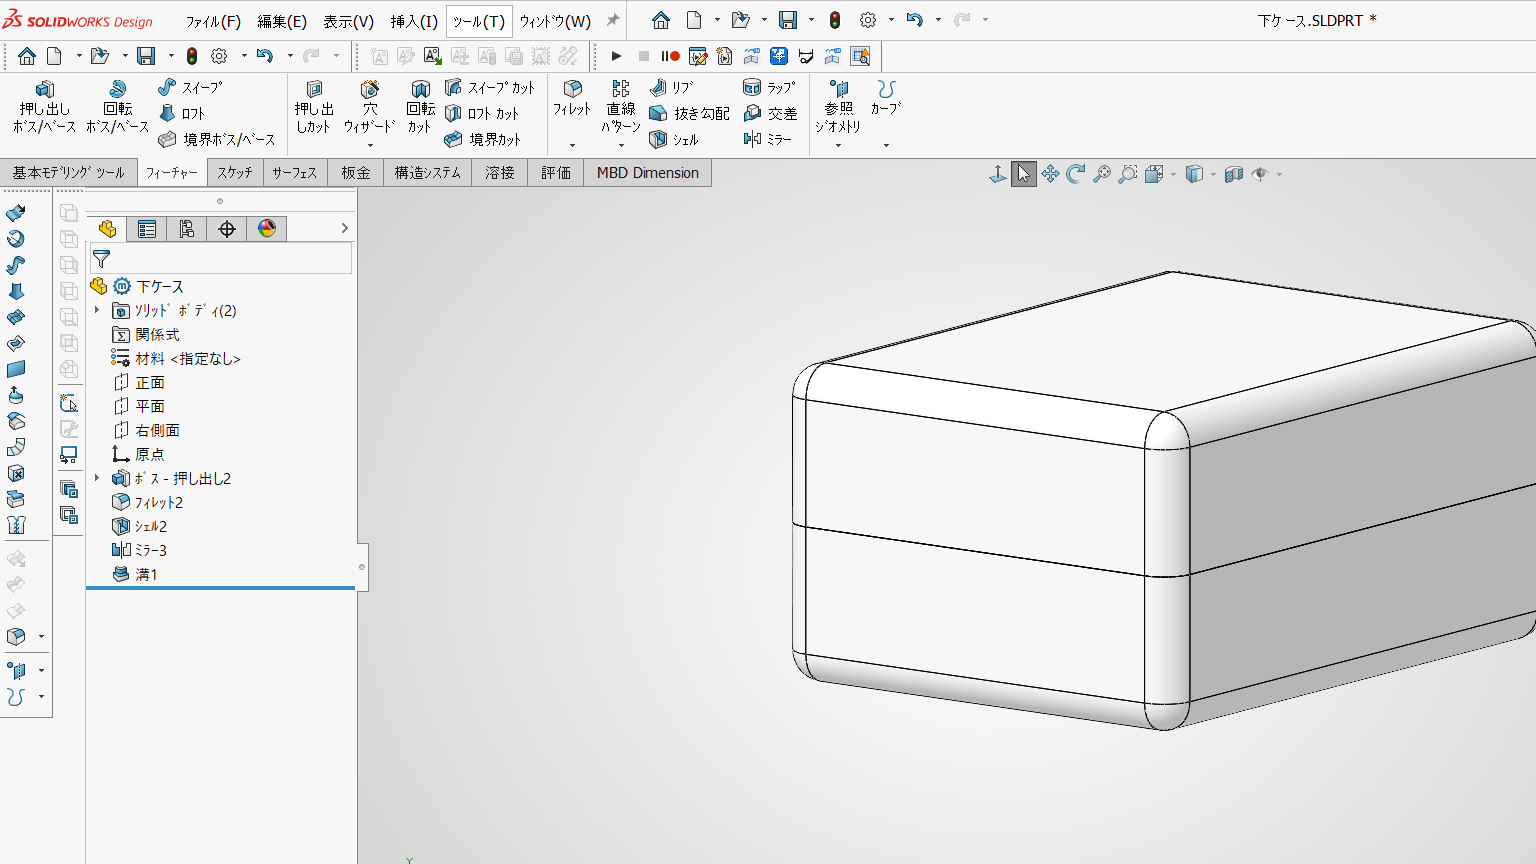This screenshot has width=1536, height=864.
Task: Click the 抜き勾配 draft tool
Action: [x=689, y=114]
